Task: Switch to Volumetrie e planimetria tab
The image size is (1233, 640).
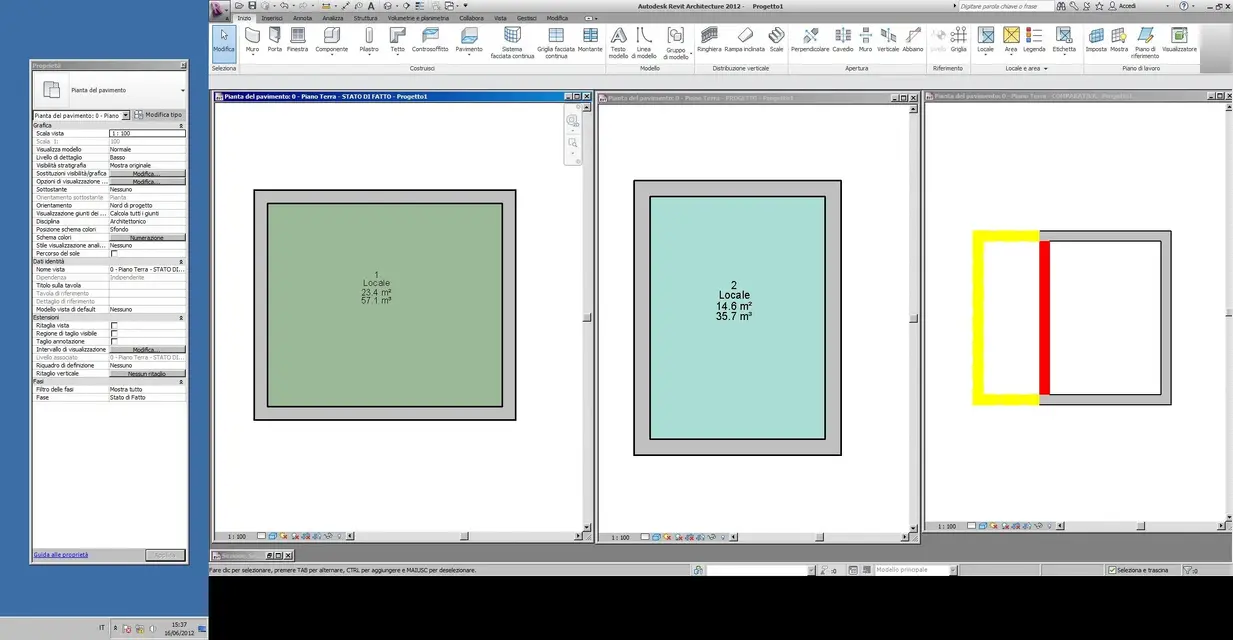Action: pyautogui.click(x=418, y=18)
